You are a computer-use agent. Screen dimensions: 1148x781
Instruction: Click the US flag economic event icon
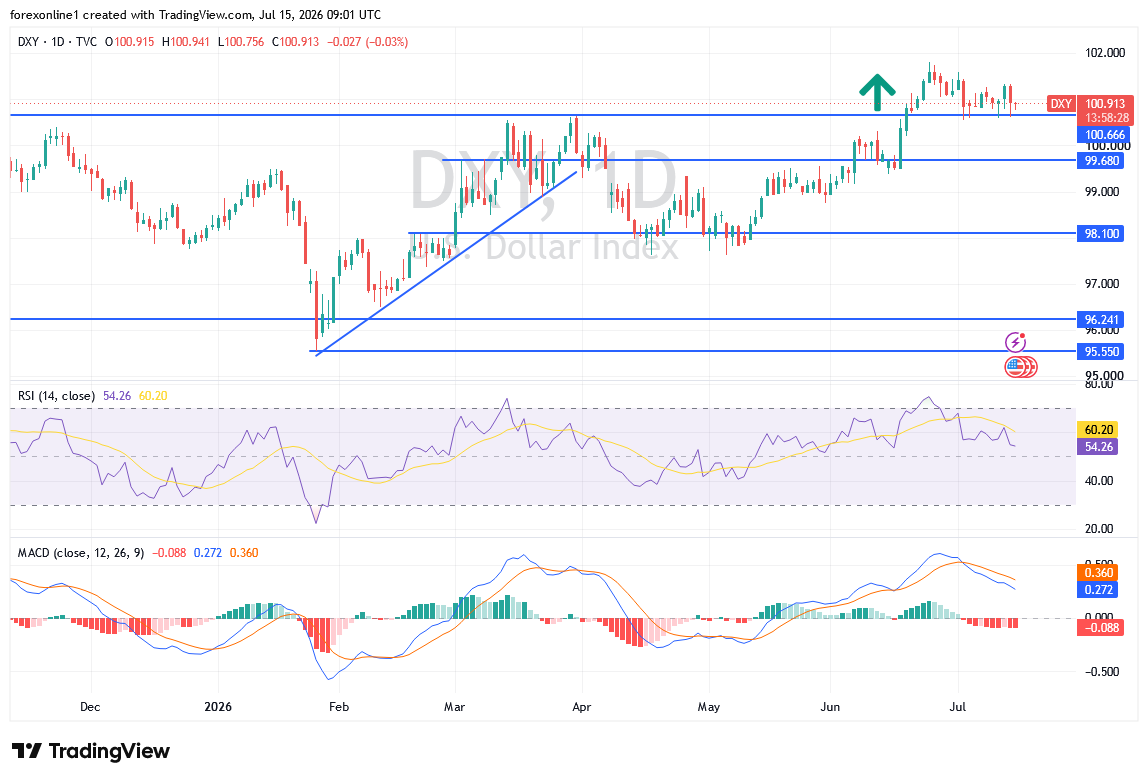[1020, 366]
